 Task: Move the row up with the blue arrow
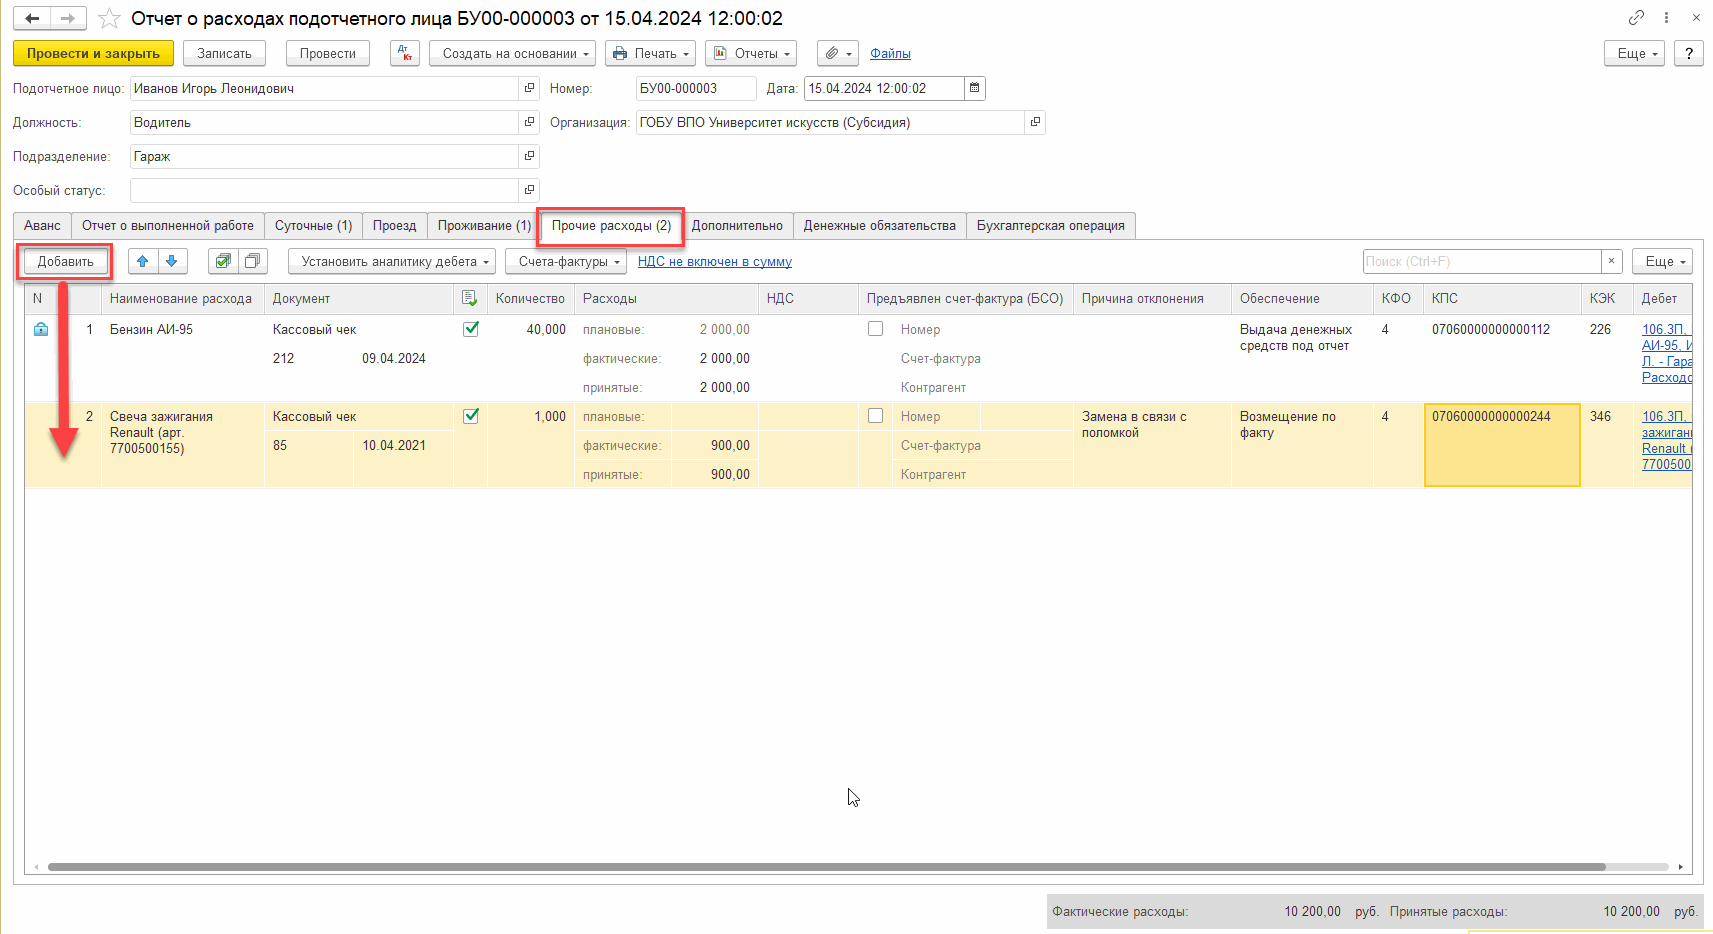point(143,261)
